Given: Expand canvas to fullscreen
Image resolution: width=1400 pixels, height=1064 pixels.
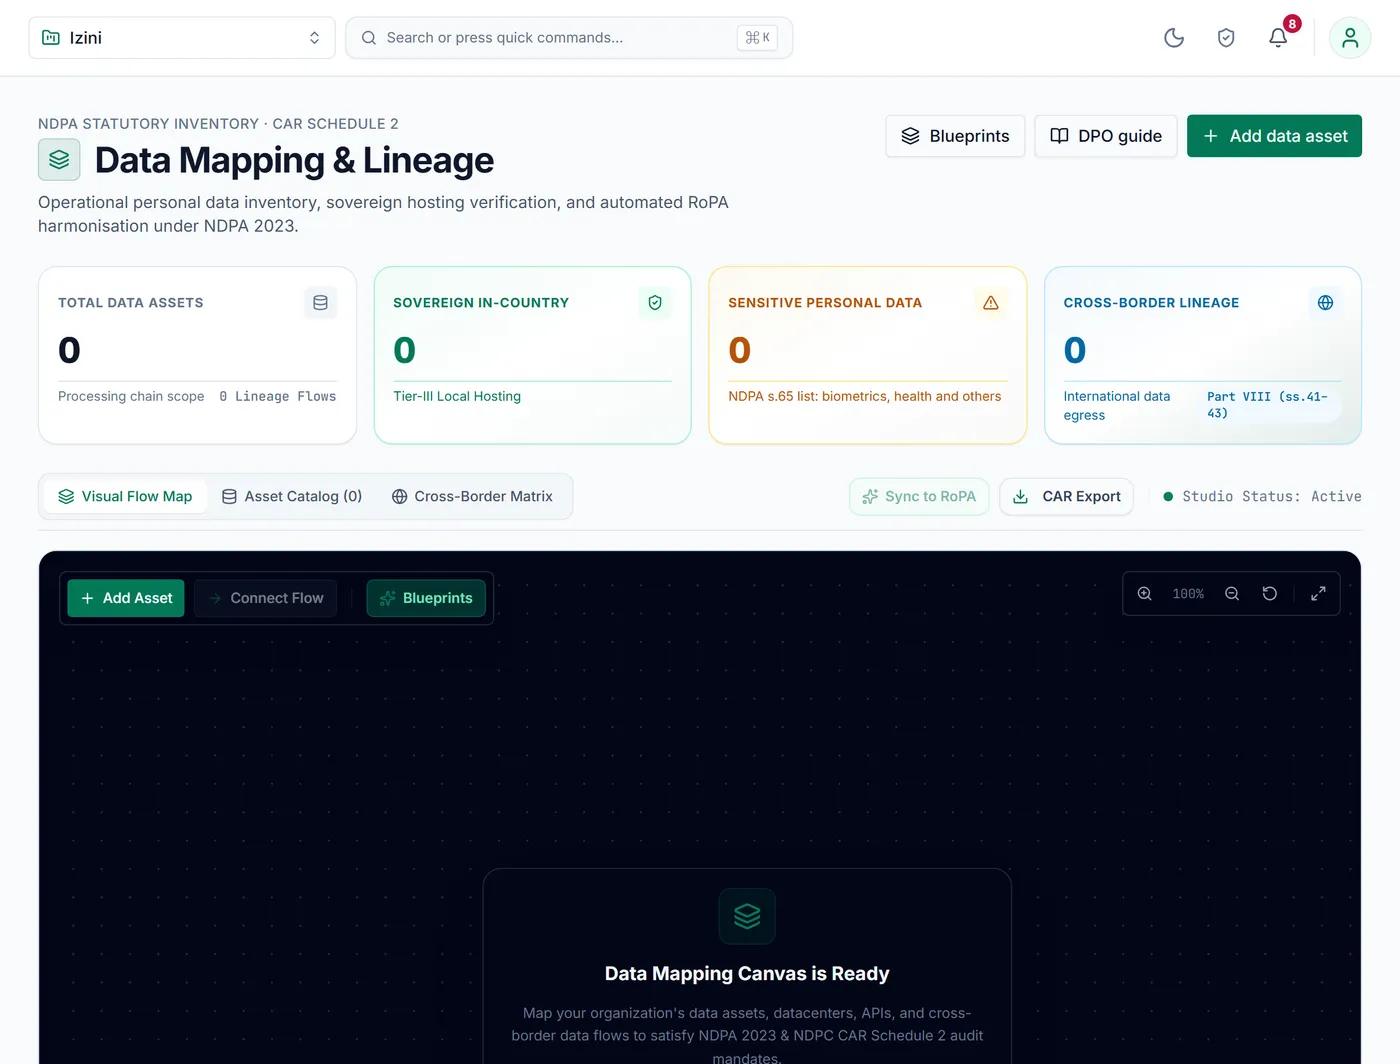Looking at the screenshot, I should point(1319,594).
